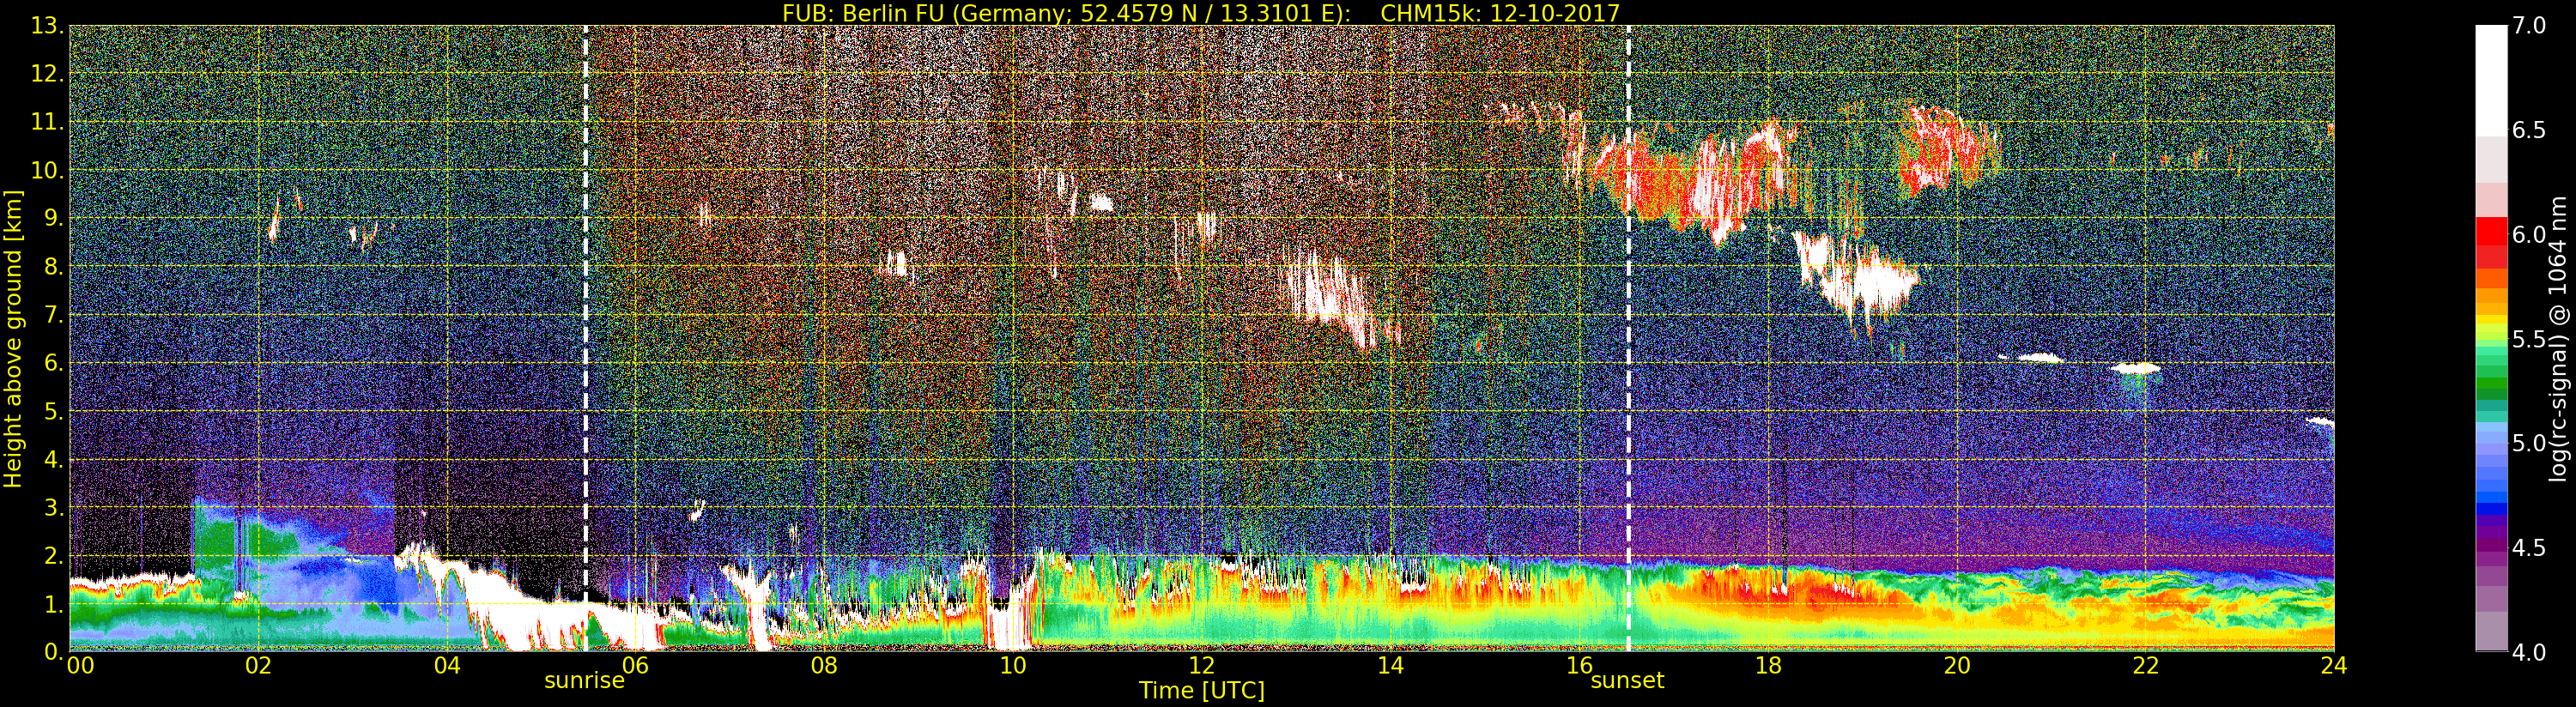Click the plot title 'FUB: Berlin FU (Germany...'

[x=1200, y=13]
